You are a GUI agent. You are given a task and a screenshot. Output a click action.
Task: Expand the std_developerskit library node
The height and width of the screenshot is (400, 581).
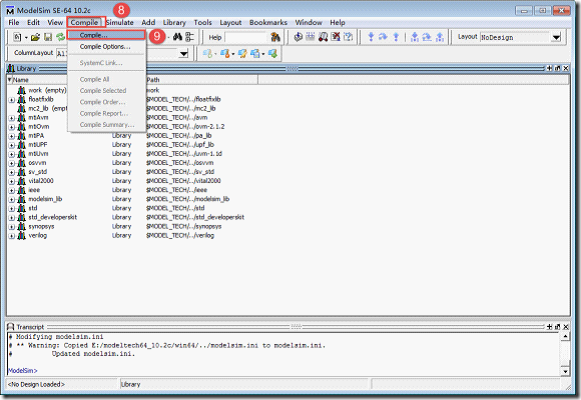(x=11, y=218)
